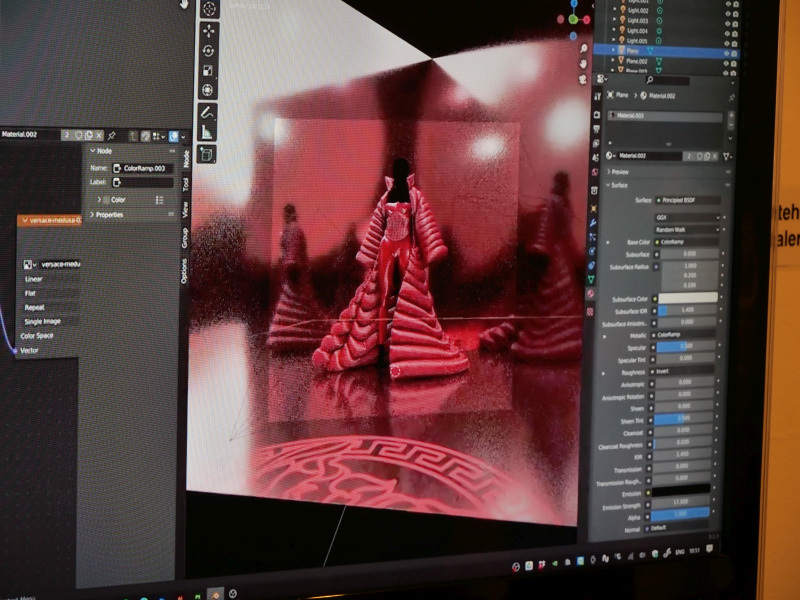This screenshot has height=600, width=800.
Task: Toggle fake user shield in node editor header
Action: 79,135
